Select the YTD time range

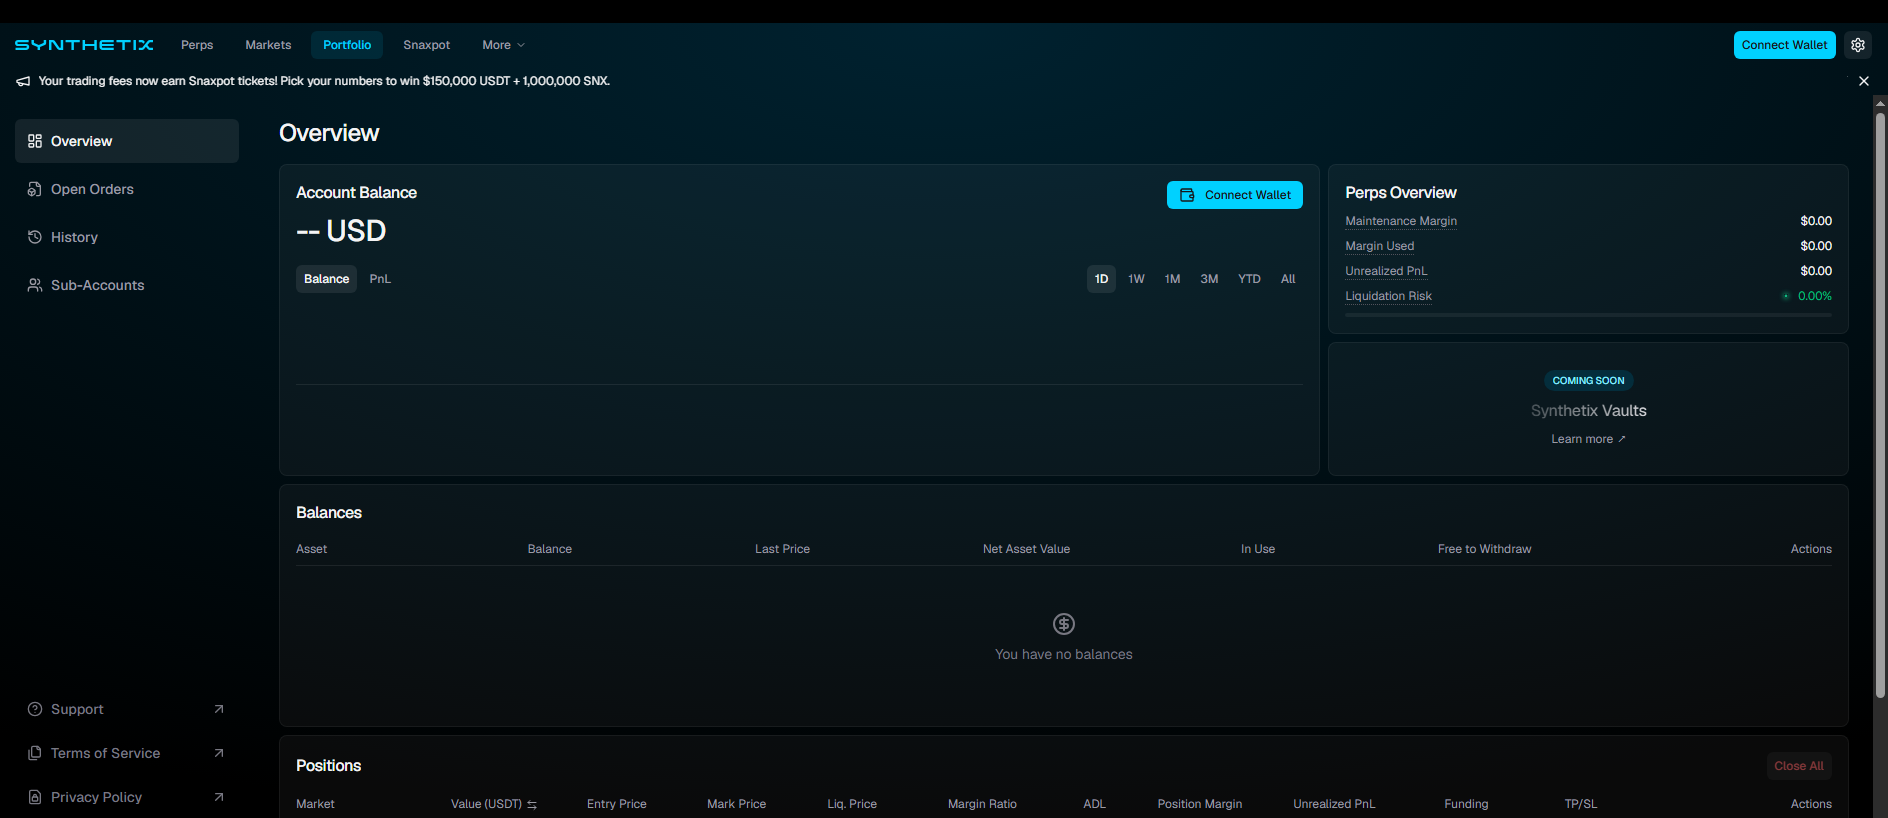1249,279
